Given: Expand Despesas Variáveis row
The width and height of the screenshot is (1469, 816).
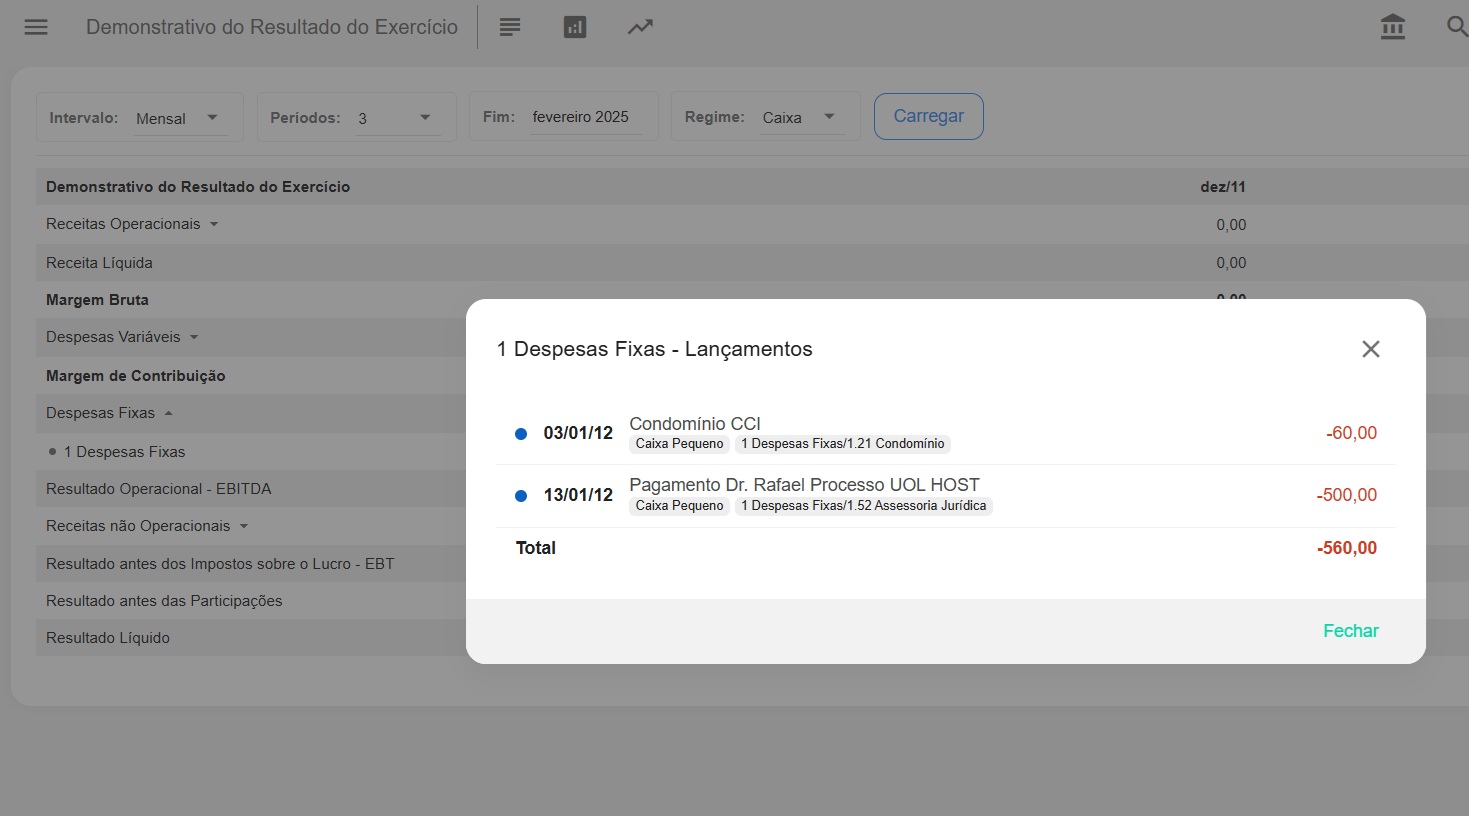Looking at the screenshot, I should pos(194,338).
